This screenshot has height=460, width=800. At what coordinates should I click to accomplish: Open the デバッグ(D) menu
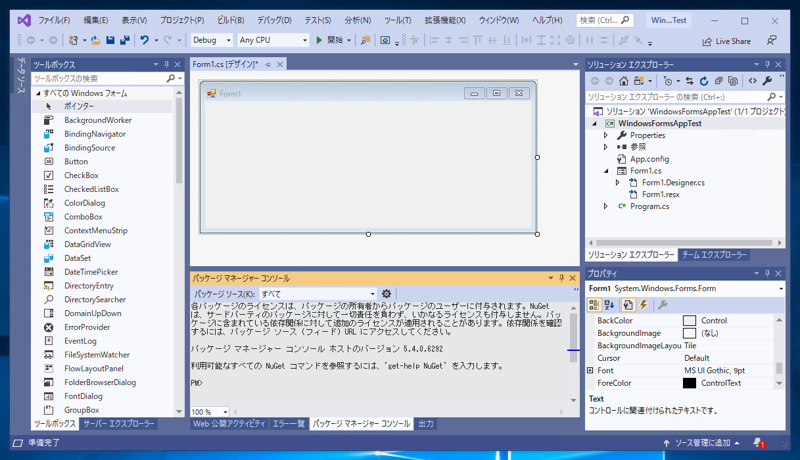tap(274, 20)
